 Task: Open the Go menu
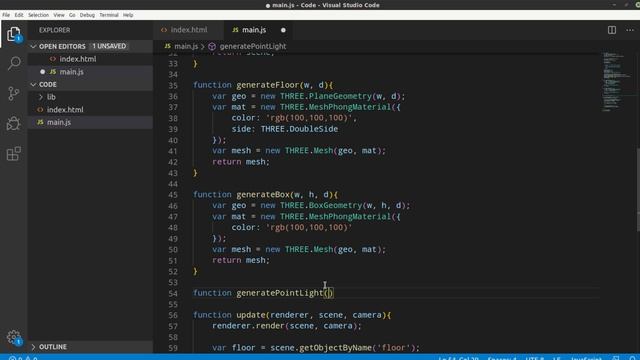pos(72,15)
